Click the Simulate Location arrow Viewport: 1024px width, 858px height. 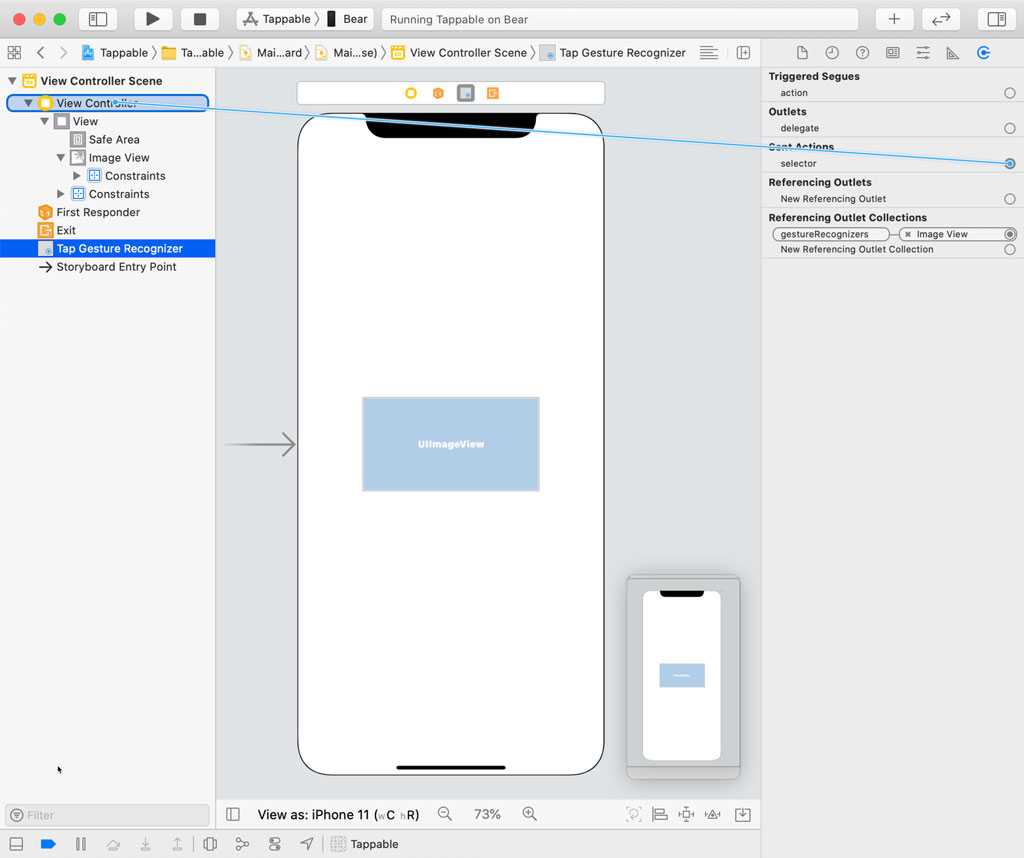(306, 844)
